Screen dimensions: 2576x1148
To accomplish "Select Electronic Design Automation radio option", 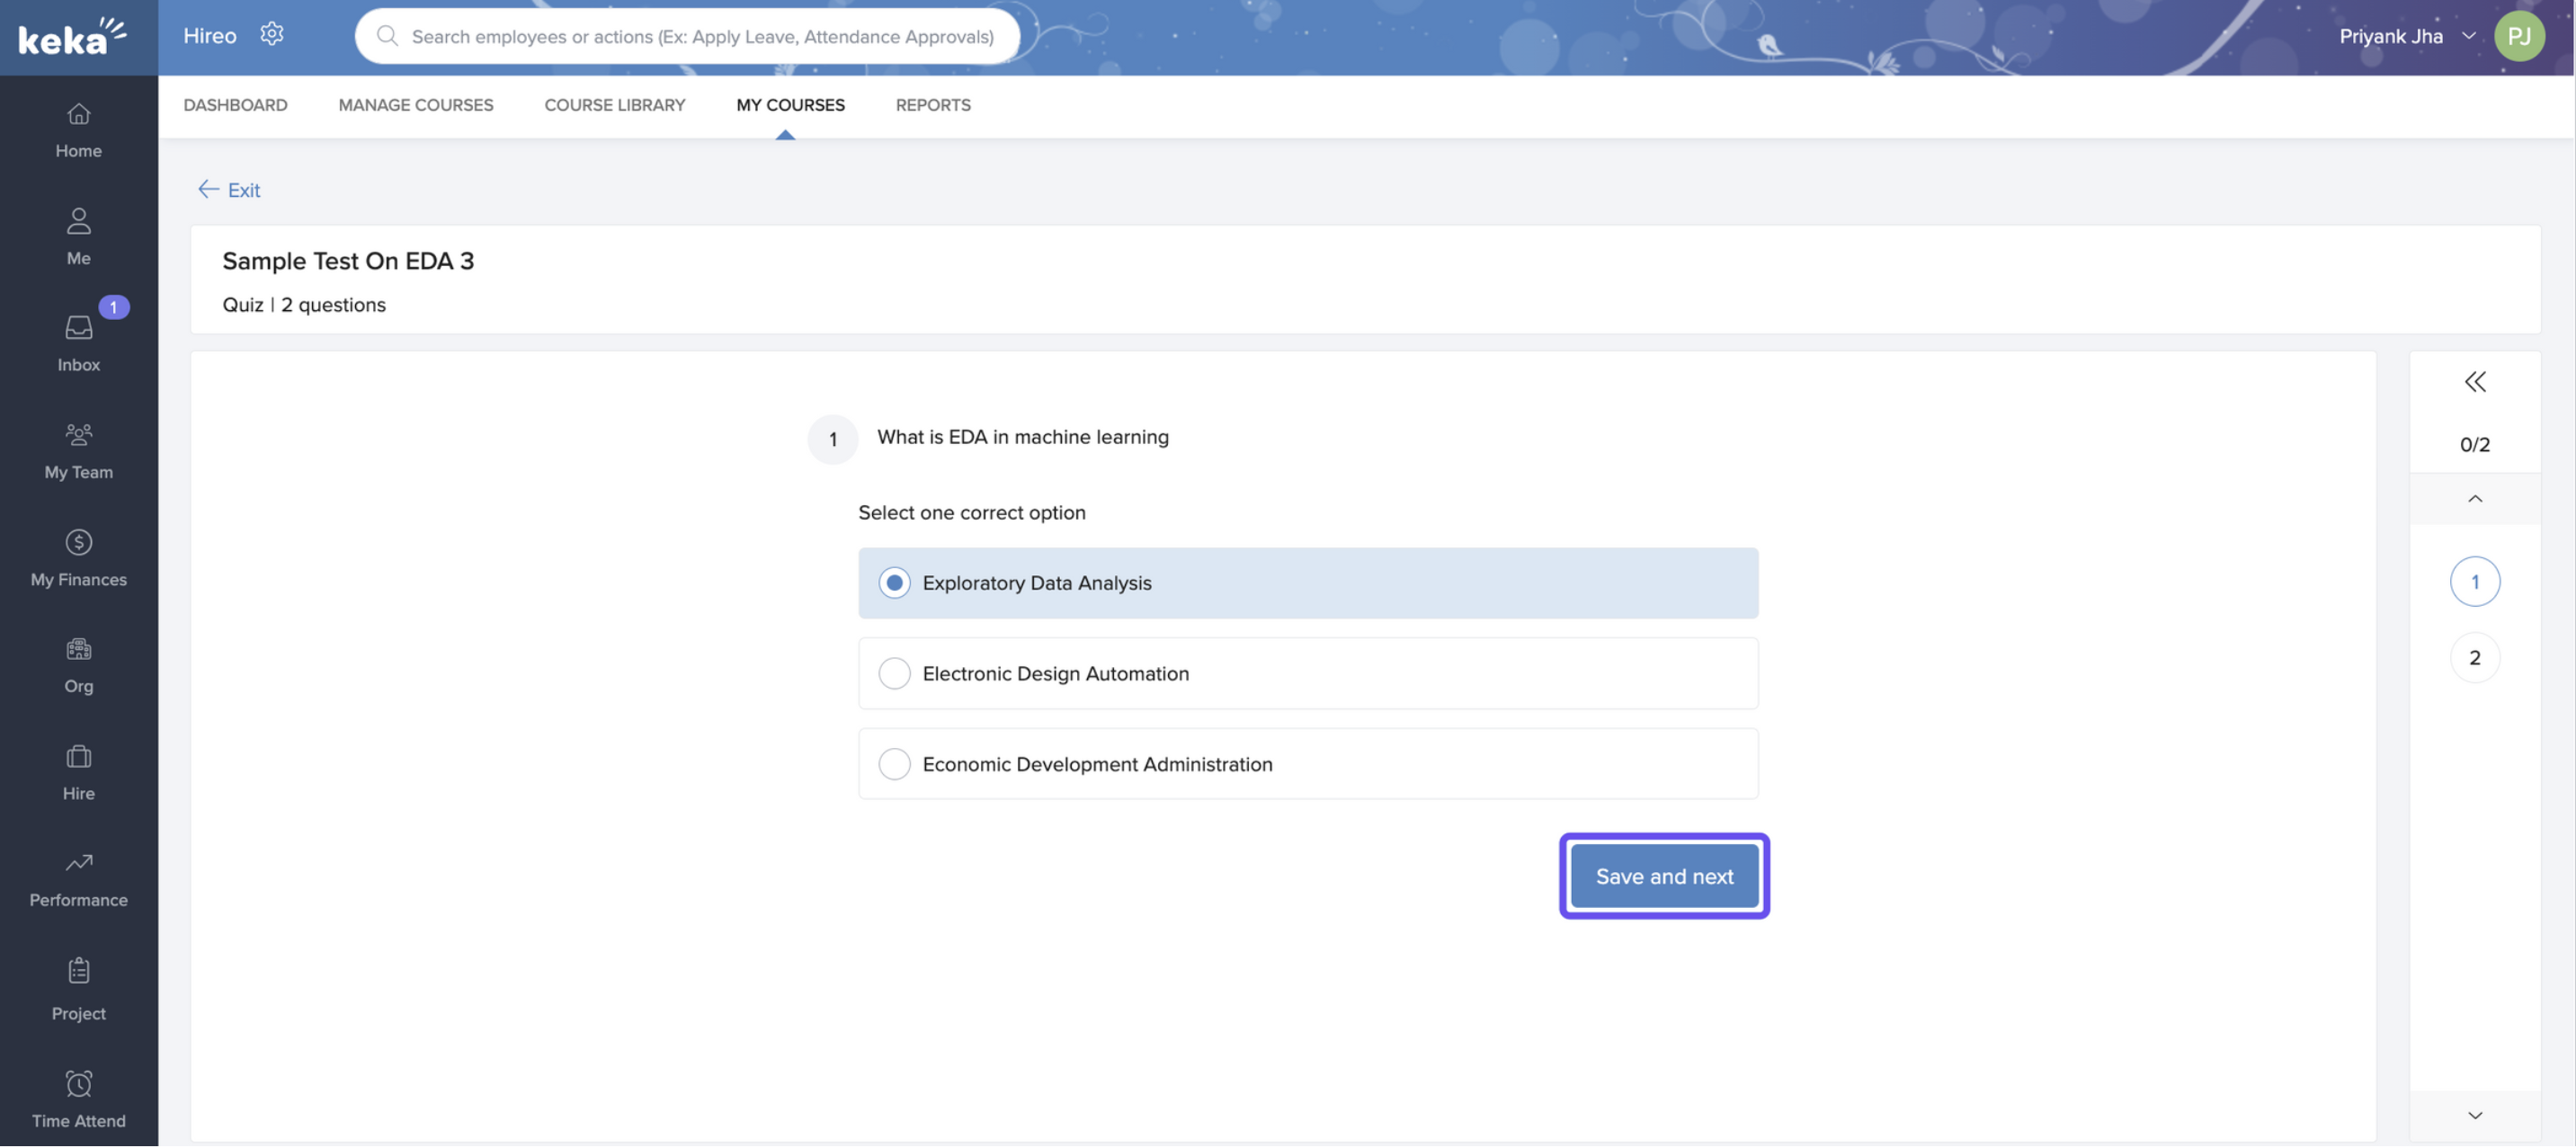I will point(894,674).
